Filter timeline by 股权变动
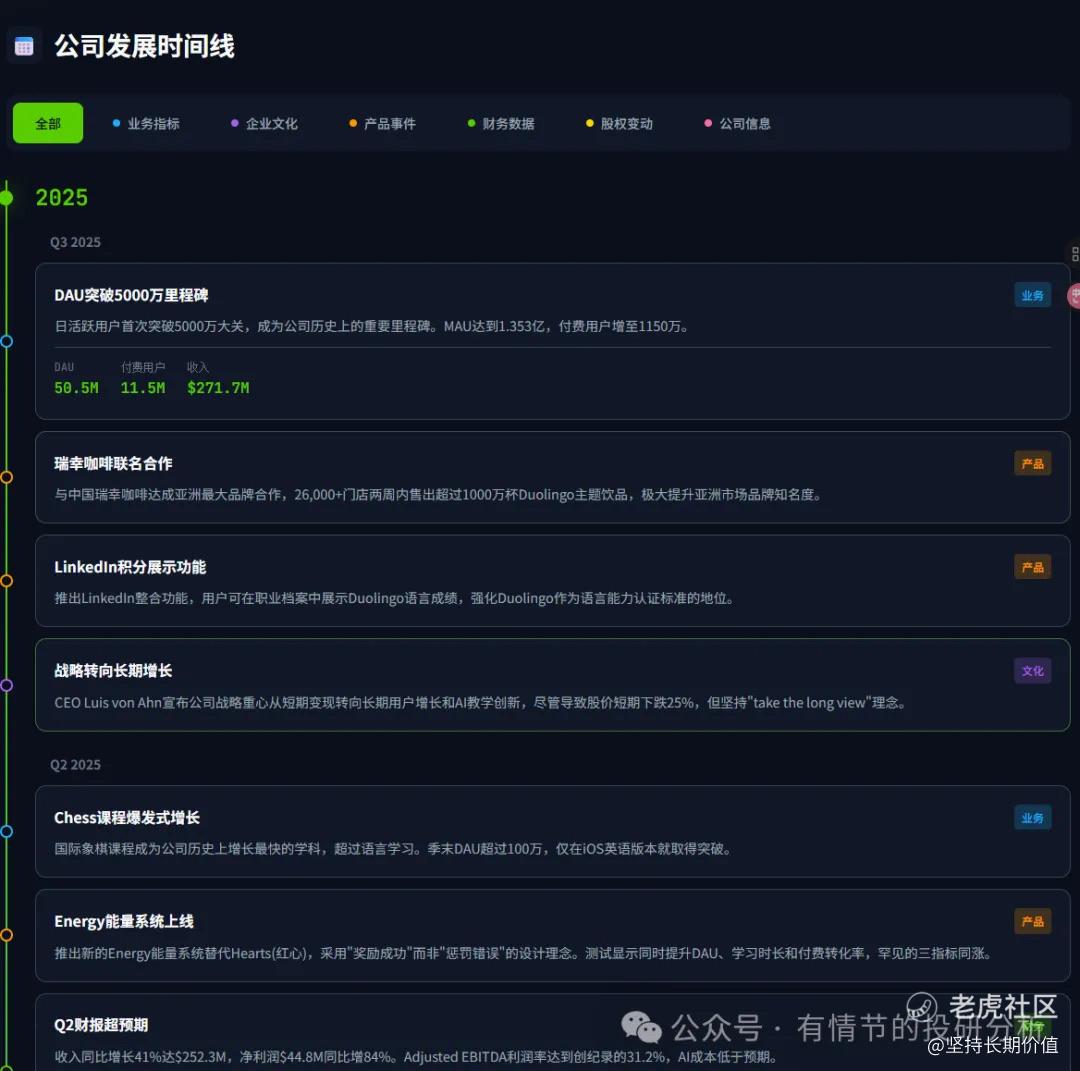1080x1071 pixels. (x=619, y=123)
